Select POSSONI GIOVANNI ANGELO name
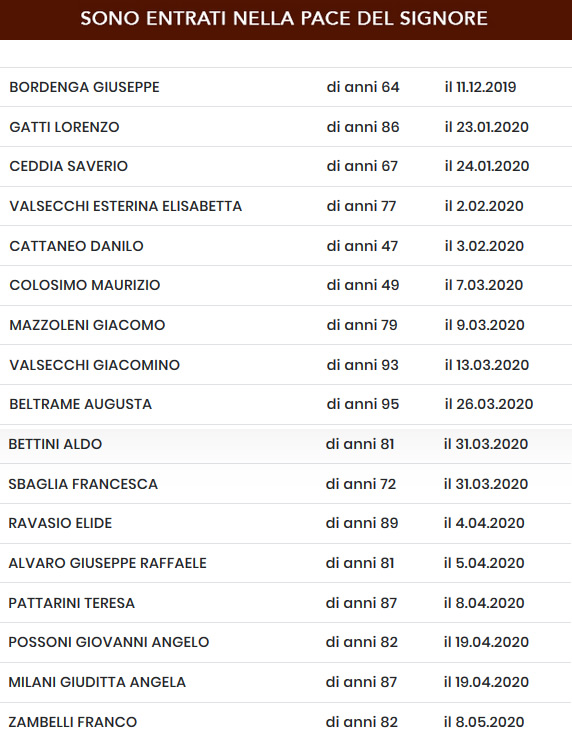This screenshot has height=742, width=572. pos(109,642)
